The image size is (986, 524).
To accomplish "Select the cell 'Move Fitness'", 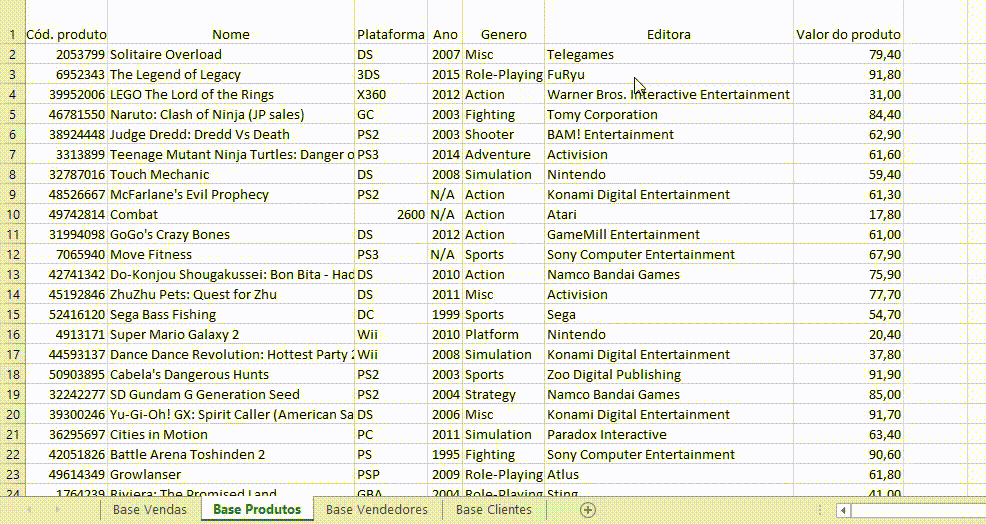I will [x=231, y=255].
